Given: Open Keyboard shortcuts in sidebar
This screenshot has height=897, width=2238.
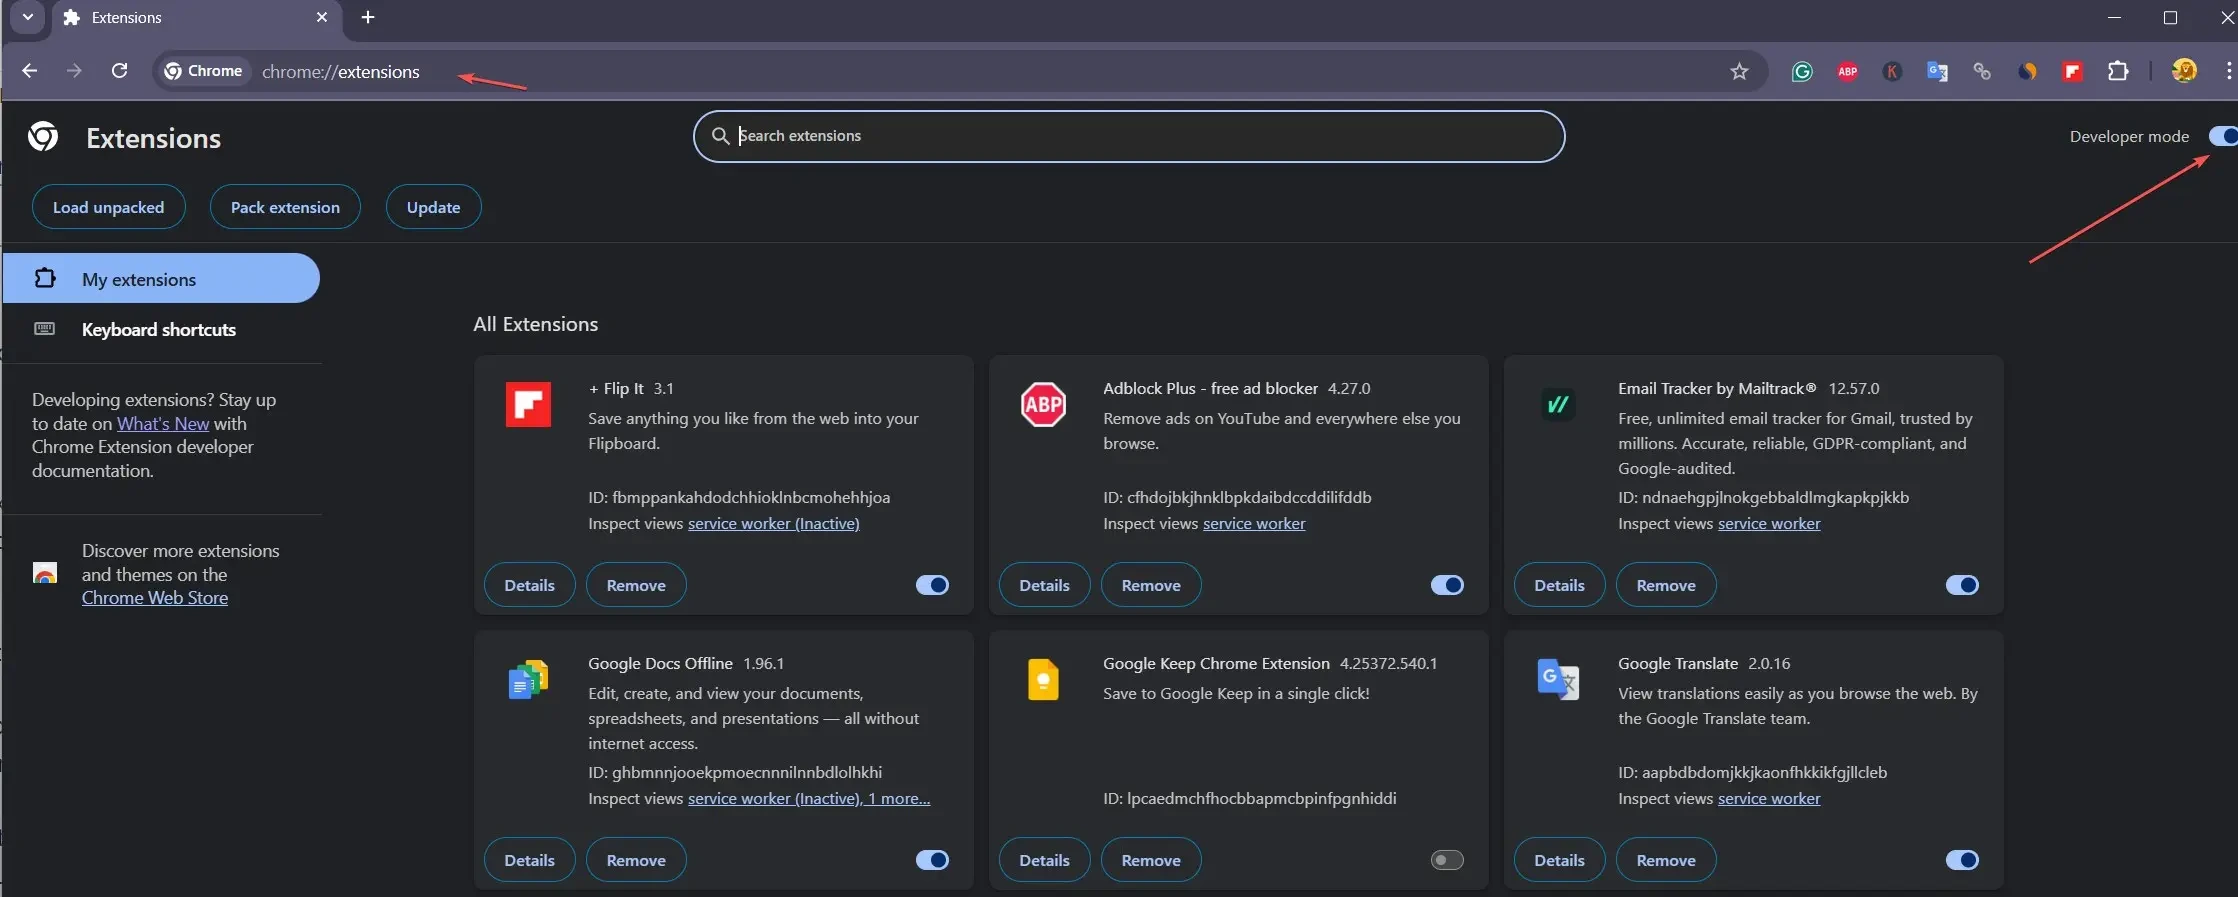Looking at the screenshot, I should click(161, 329).
